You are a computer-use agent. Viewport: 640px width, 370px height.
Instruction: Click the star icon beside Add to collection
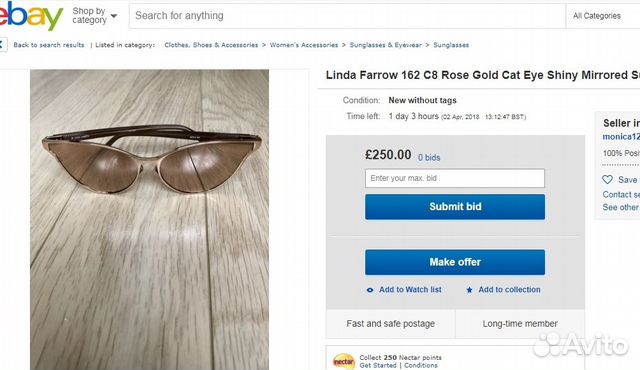click(x=469, y=290)
